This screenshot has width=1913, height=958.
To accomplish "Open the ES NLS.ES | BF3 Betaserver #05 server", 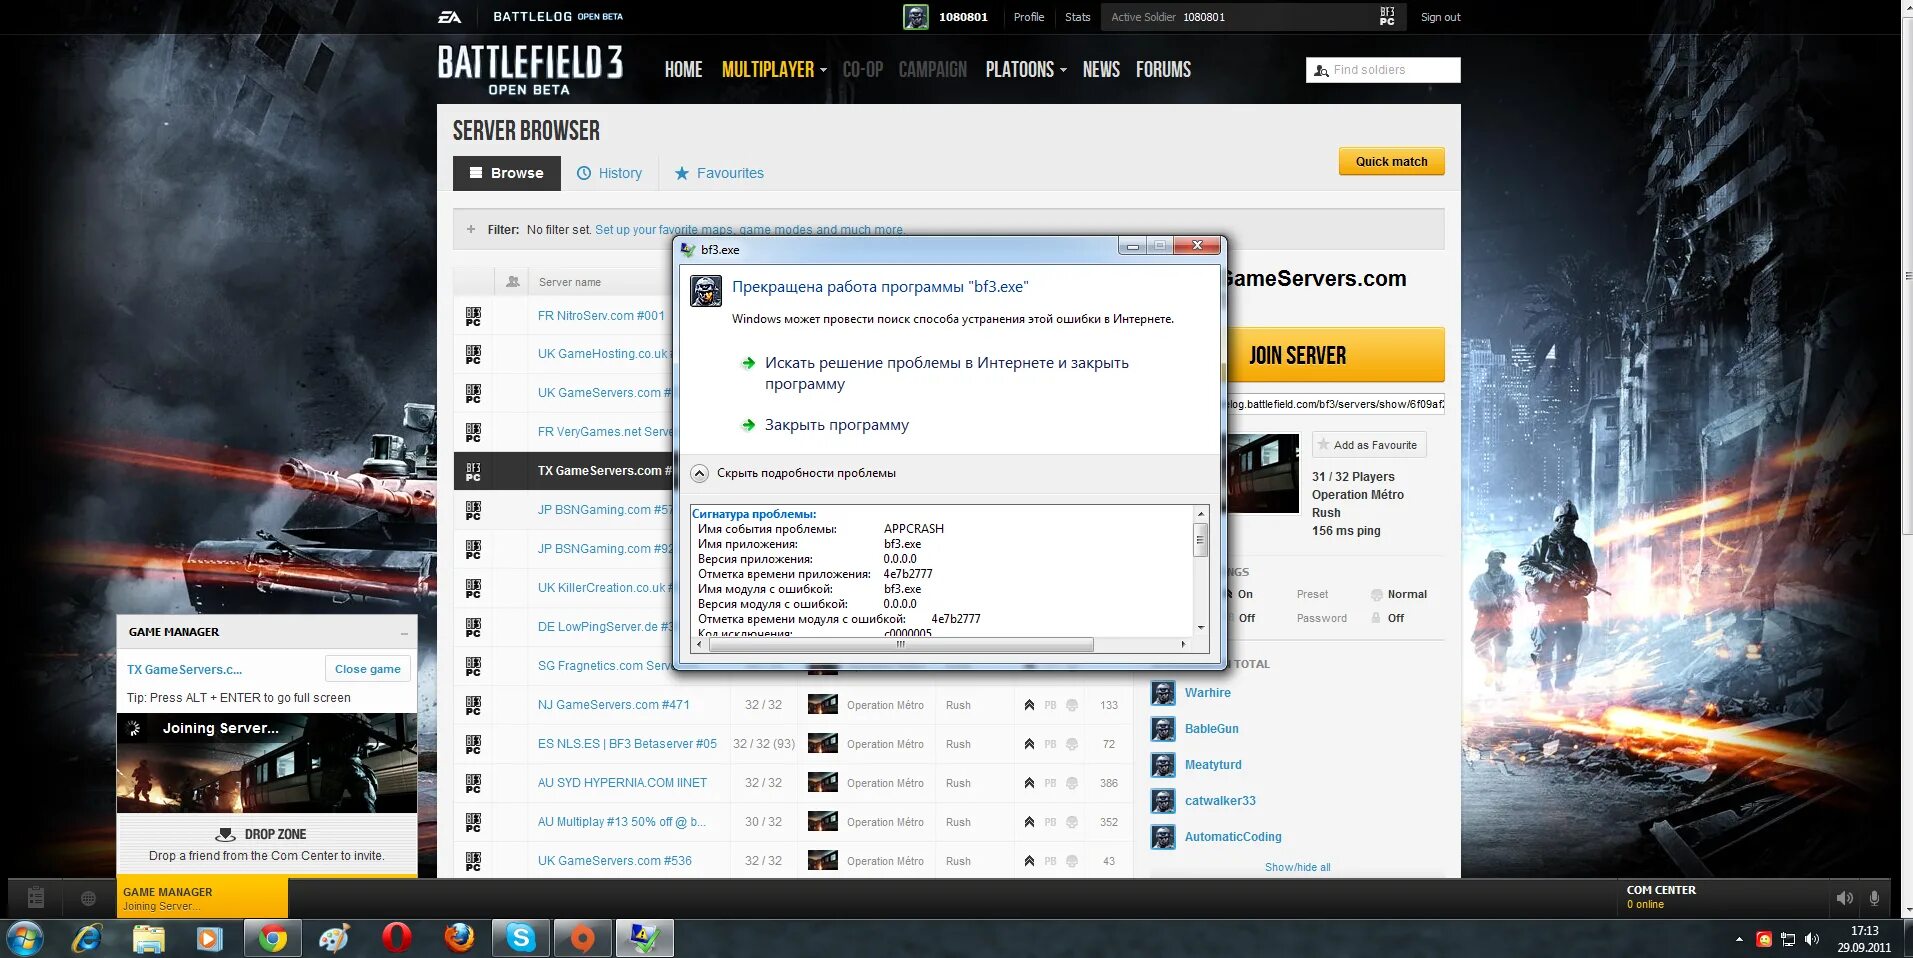I will pos(627,744).
